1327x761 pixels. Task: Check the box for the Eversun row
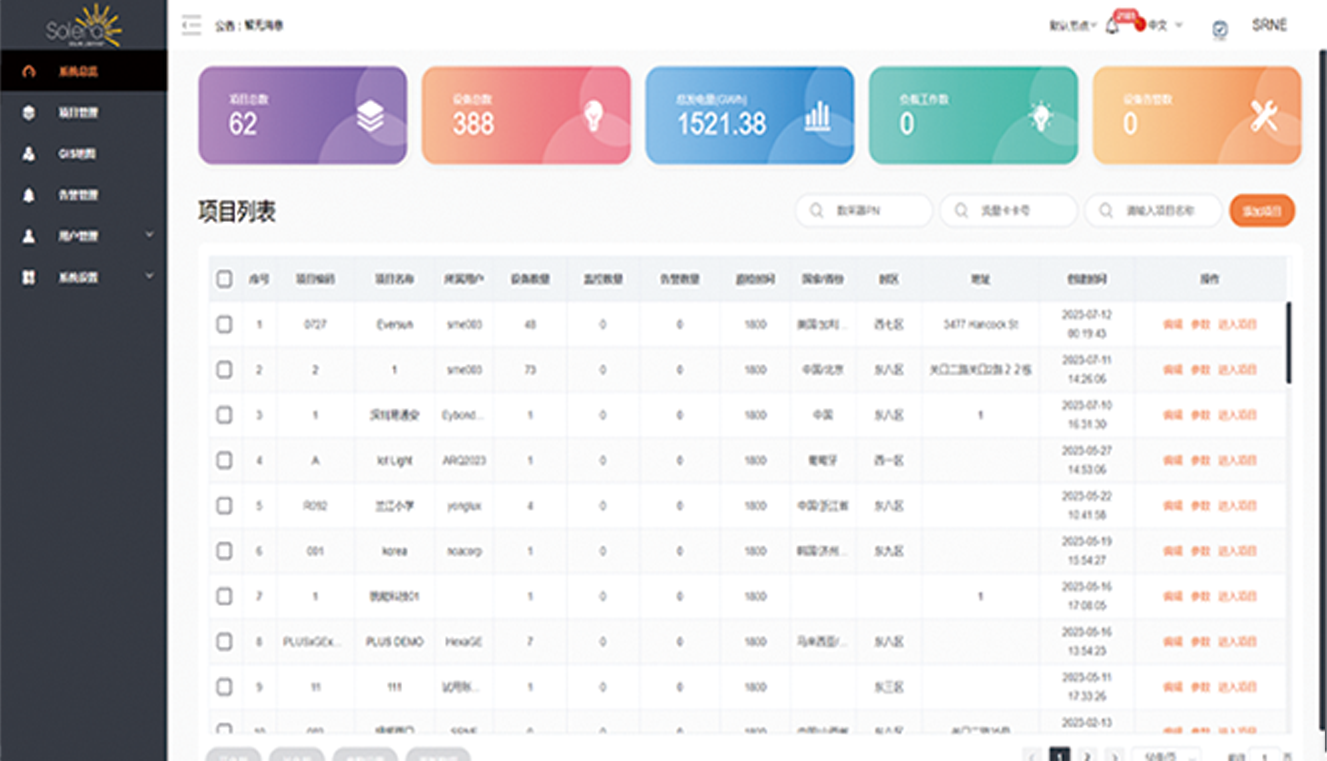pos(225,324)
